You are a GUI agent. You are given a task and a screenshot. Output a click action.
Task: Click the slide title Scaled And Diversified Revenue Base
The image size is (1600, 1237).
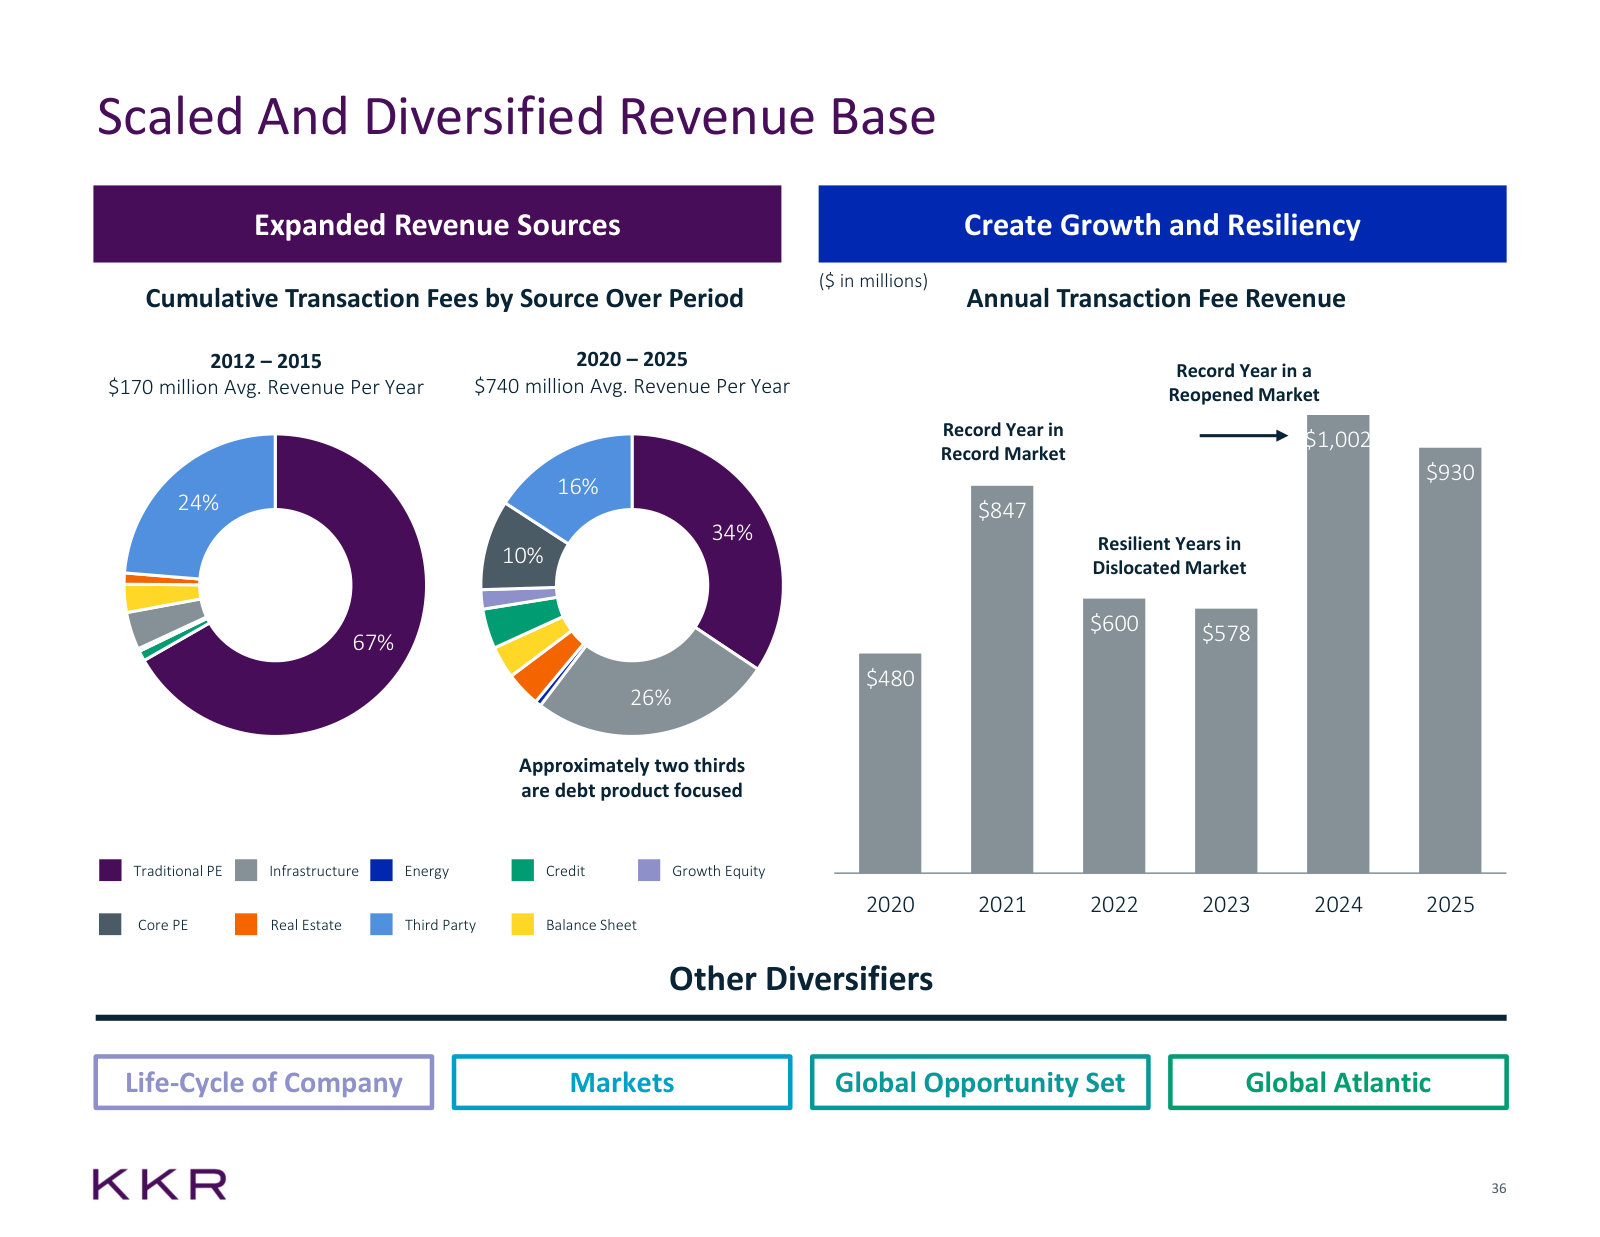(516, 116)
